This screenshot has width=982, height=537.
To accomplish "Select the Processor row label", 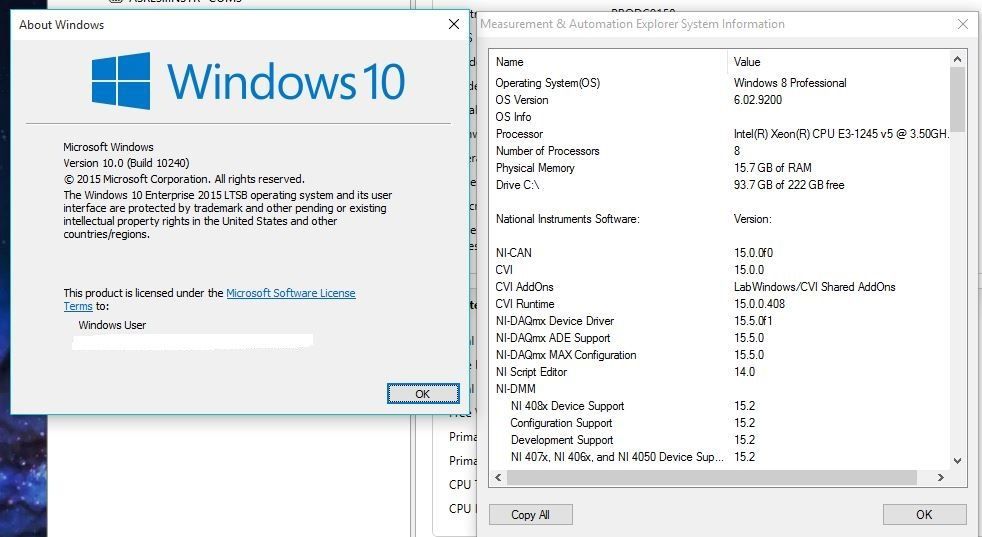I will click(519, 133).
